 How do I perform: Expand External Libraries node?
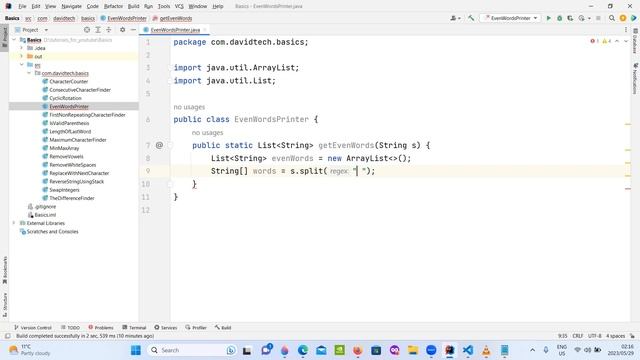14,223
